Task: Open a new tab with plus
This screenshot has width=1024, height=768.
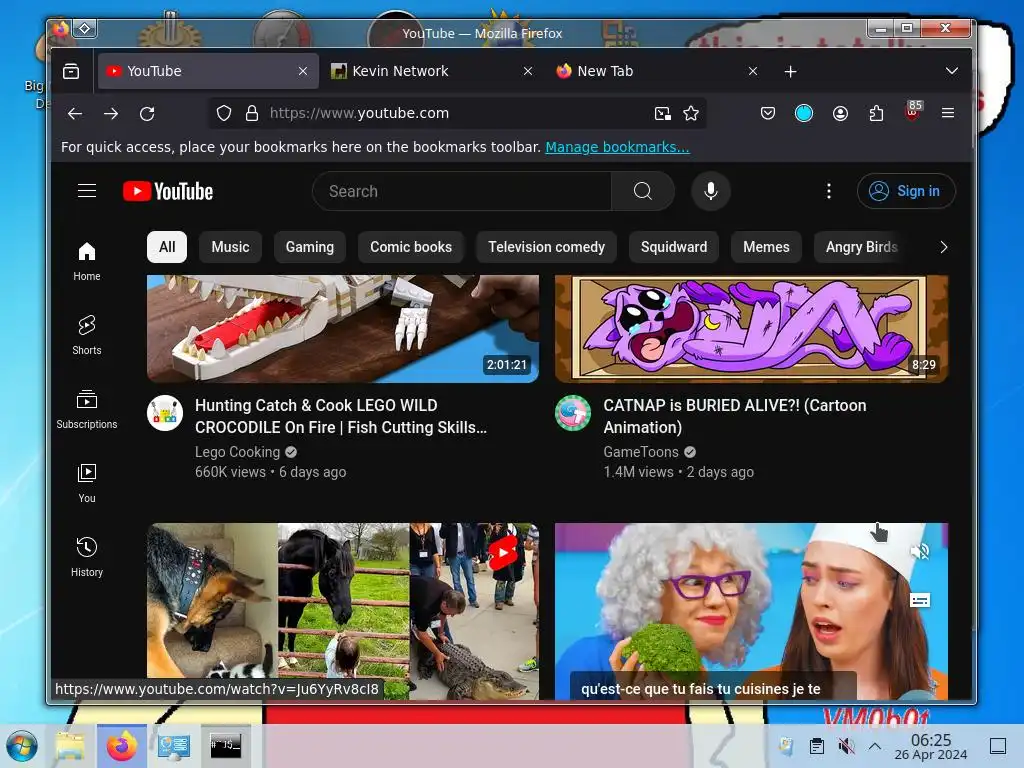Action: point(790,71)
